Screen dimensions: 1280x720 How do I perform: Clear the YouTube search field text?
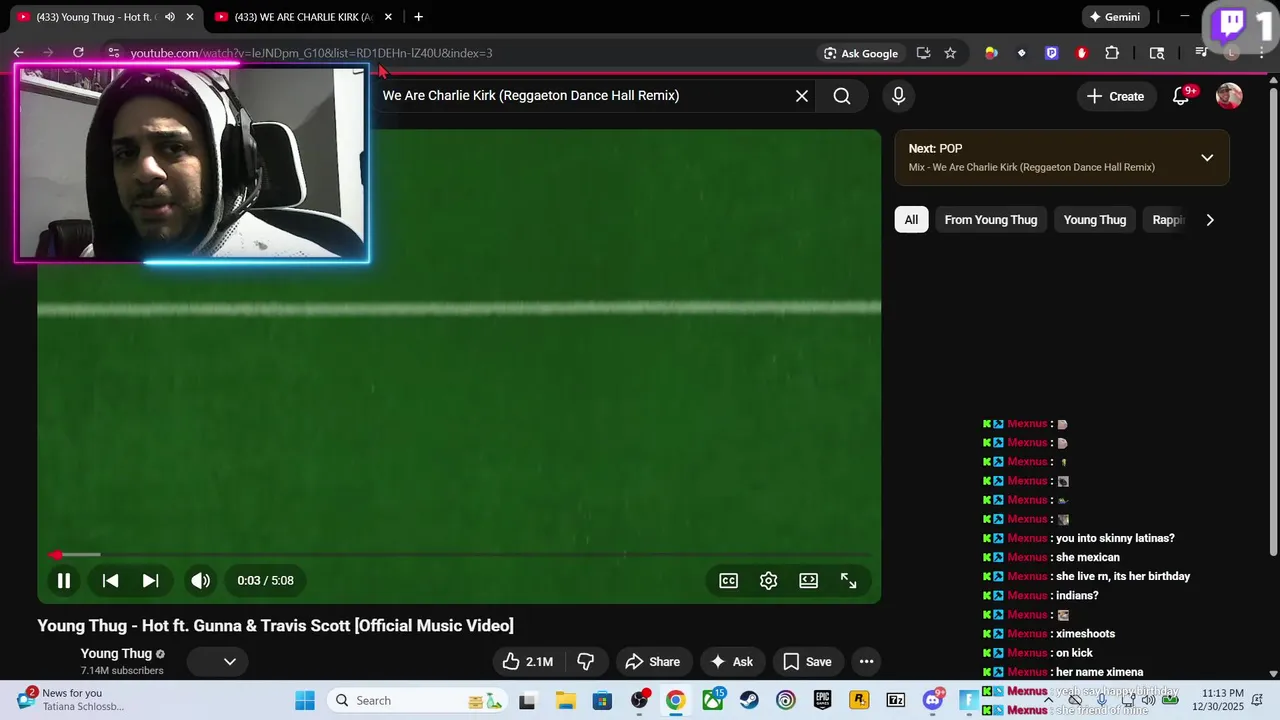[x=801, y=96]
